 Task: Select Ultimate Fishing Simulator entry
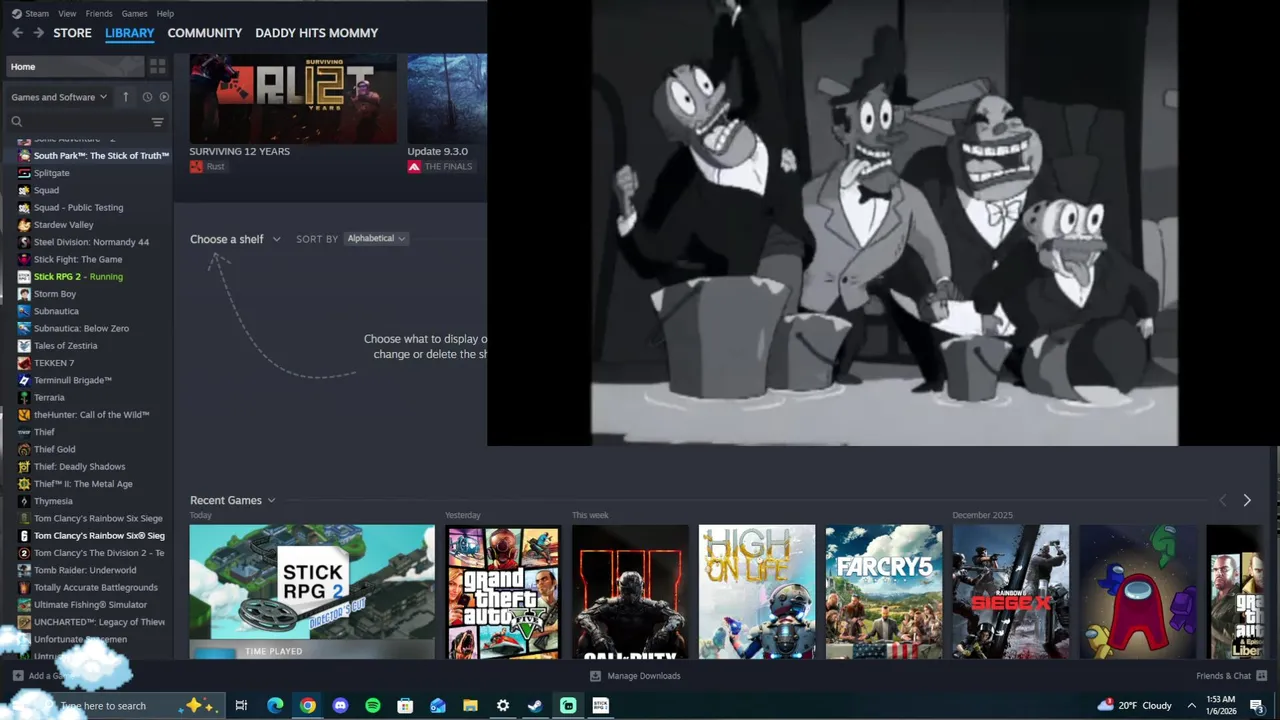(88, 604)
